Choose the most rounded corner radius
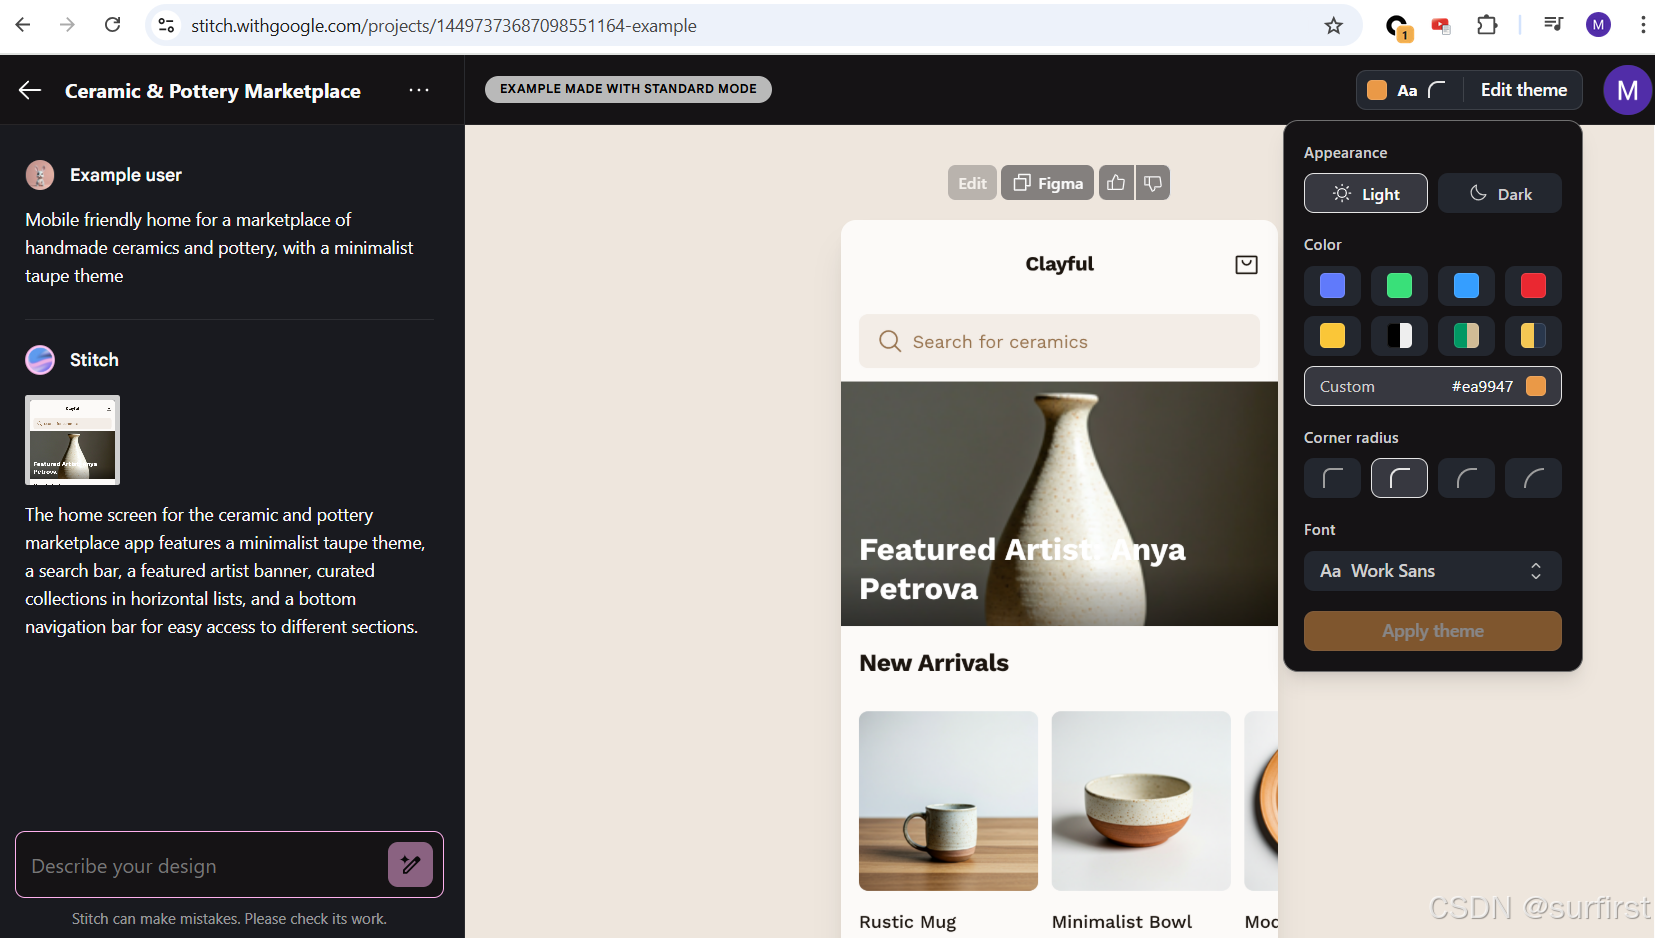This screenshot has height=938, width=1655. [x=1533, y=478]
